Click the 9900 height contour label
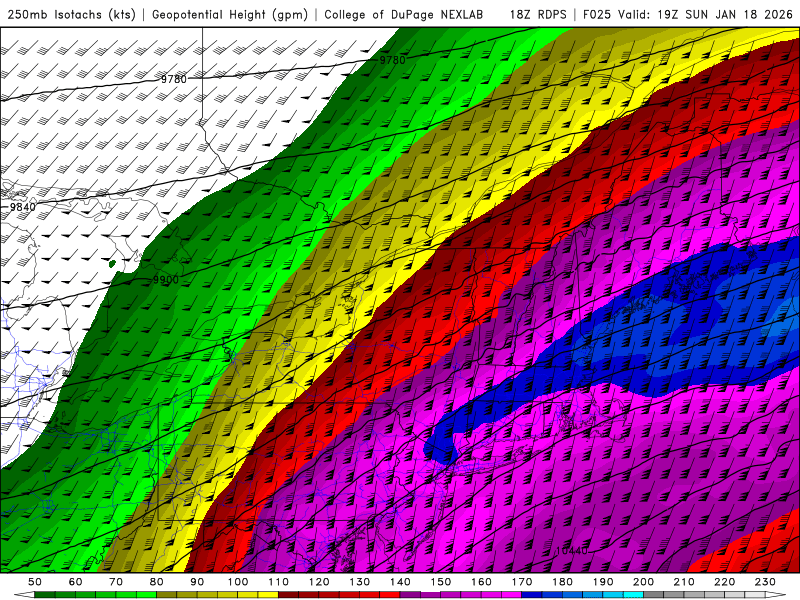 point(166,280)
